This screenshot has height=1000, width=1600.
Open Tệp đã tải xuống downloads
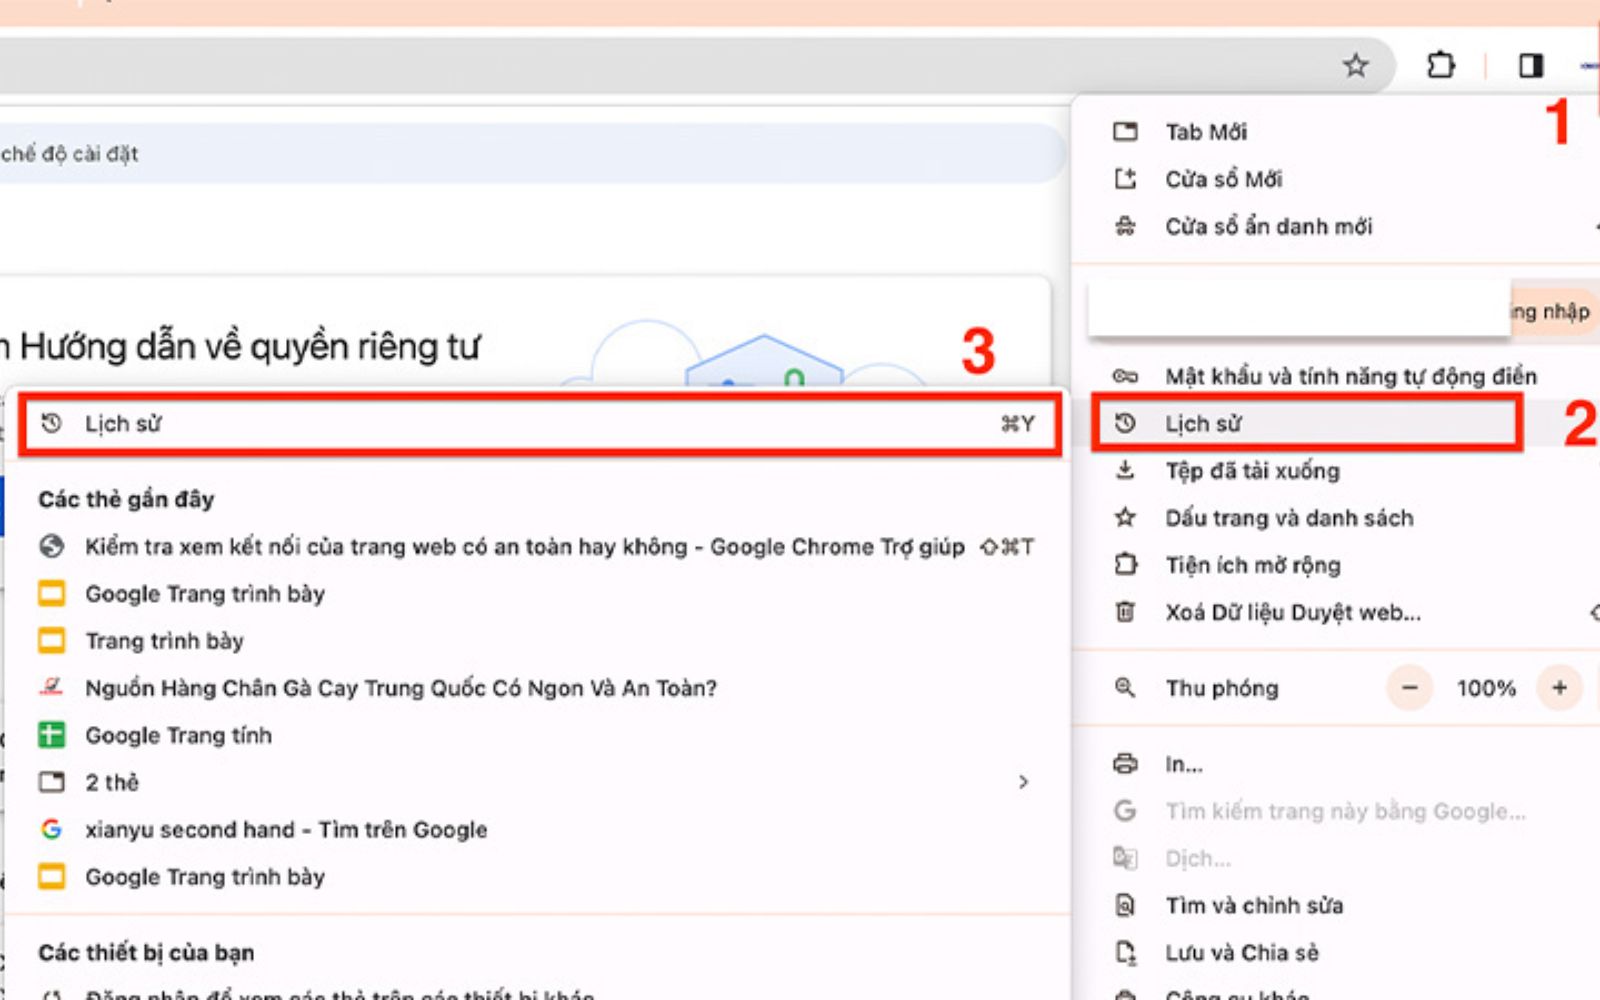1335,470
